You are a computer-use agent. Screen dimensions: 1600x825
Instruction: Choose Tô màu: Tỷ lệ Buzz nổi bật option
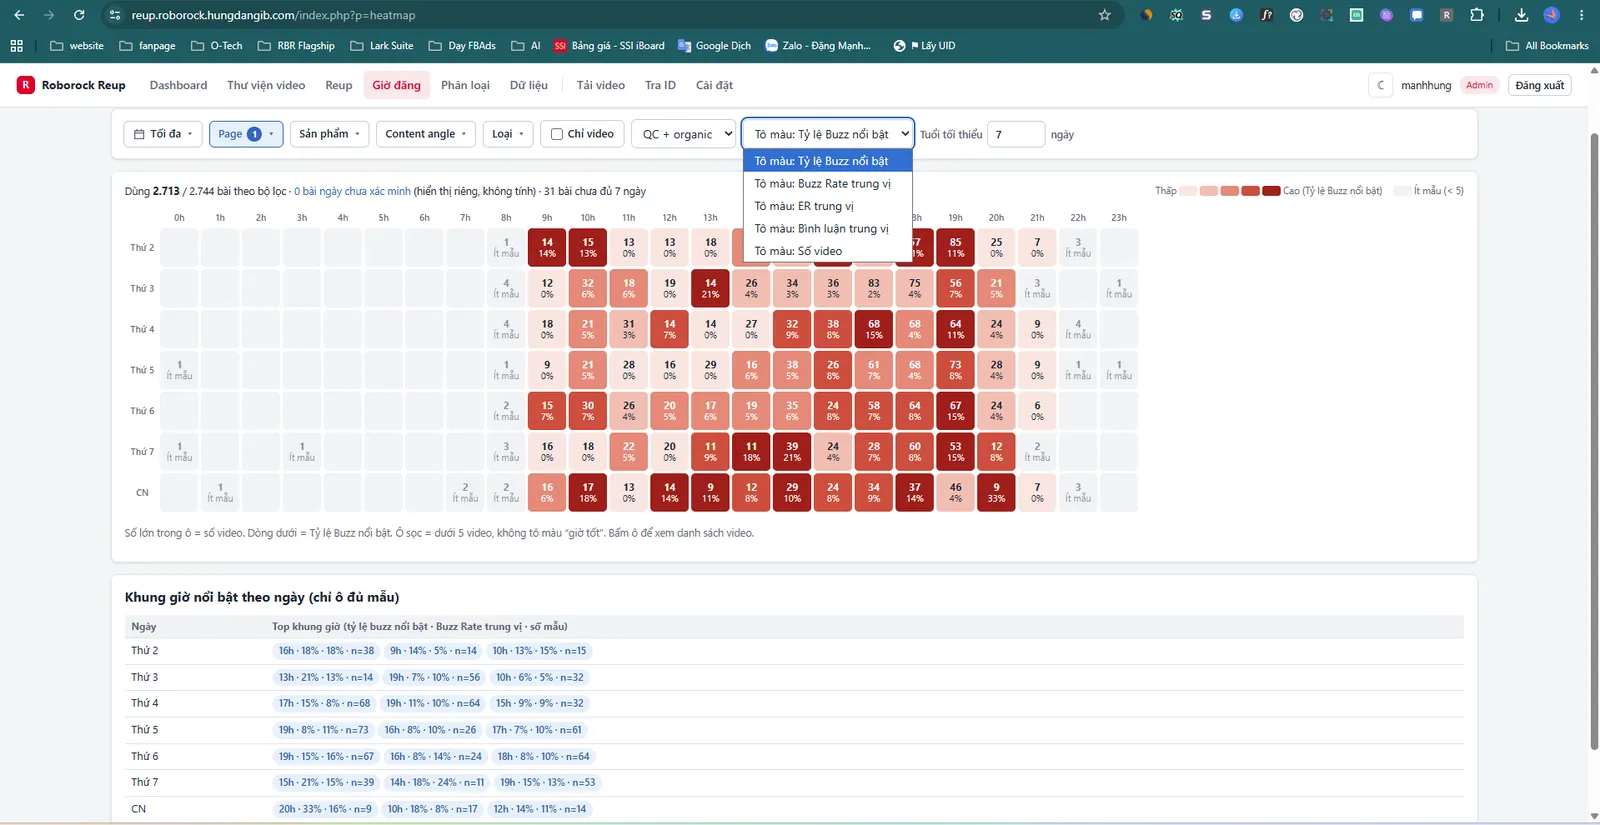pos(827,161)
